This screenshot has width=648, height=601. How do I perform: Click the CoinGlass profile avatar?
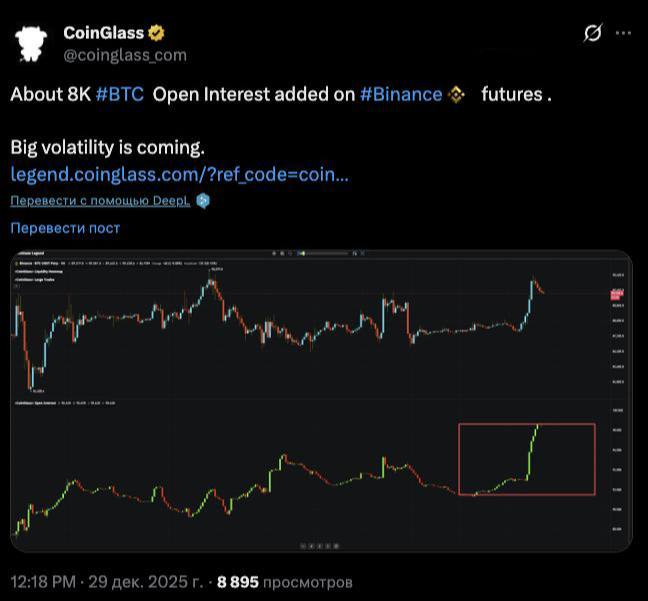(x=32, y=44)
